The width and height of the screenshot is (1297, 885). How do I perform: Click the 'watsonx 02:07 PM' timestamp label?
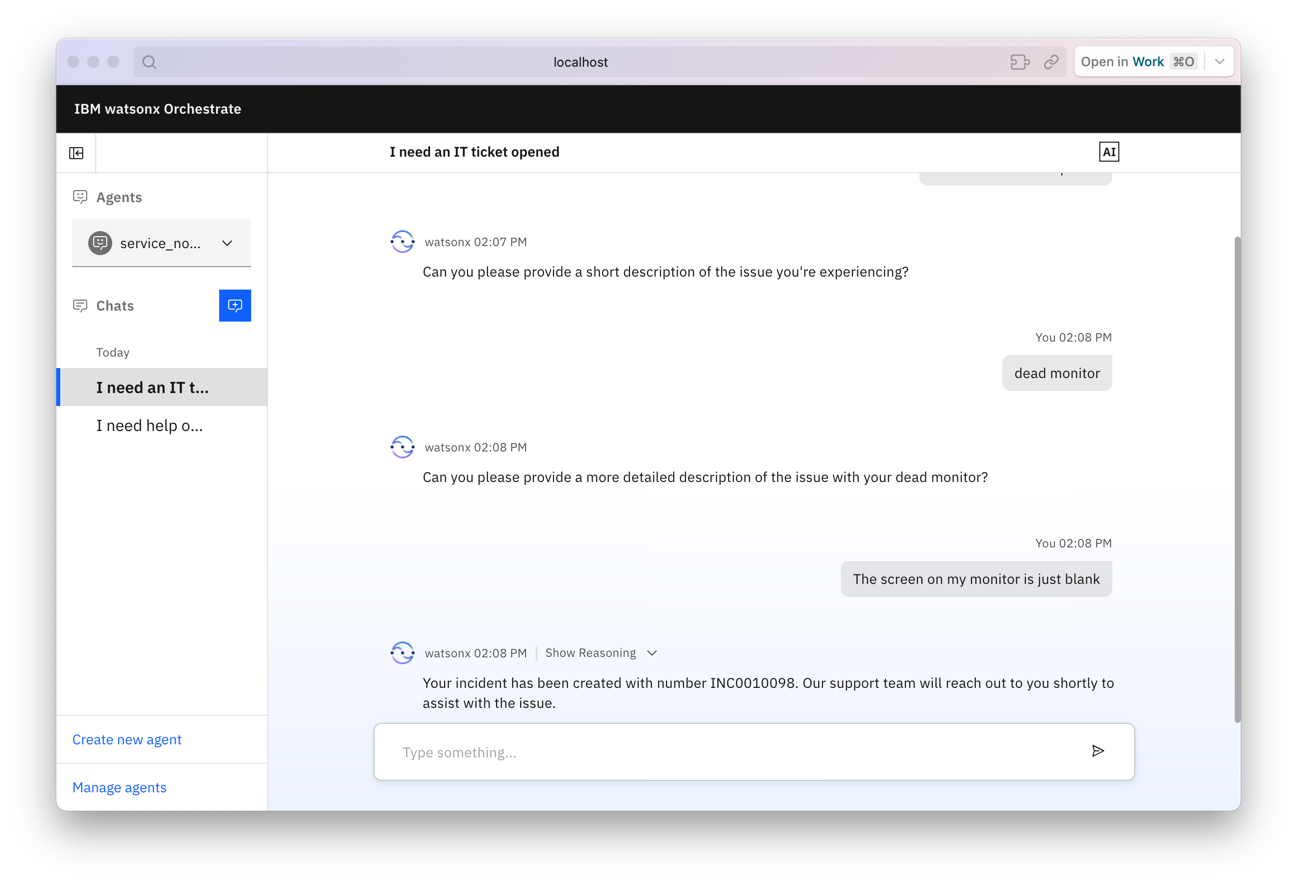[x=476, y=242]
